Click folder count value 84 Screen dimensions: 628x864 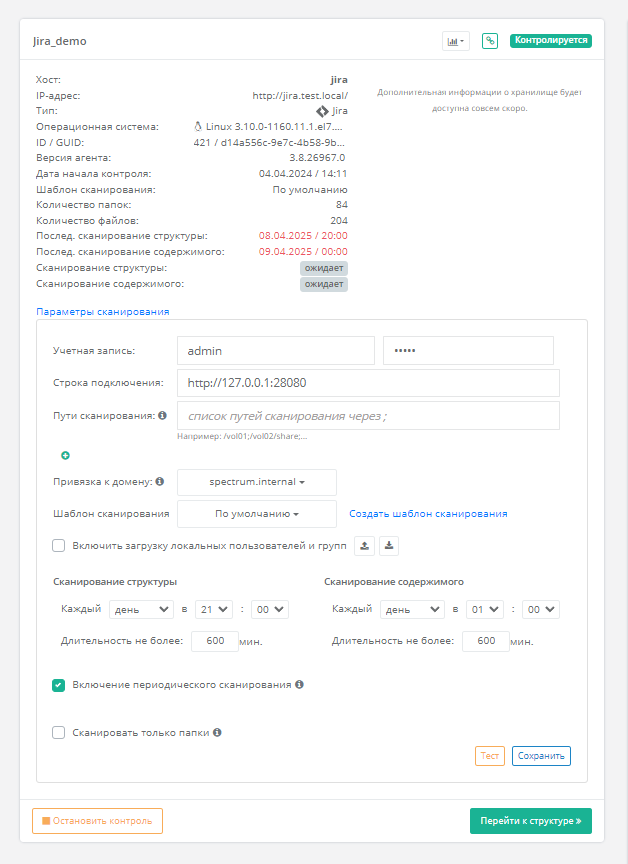click(342, 205)
